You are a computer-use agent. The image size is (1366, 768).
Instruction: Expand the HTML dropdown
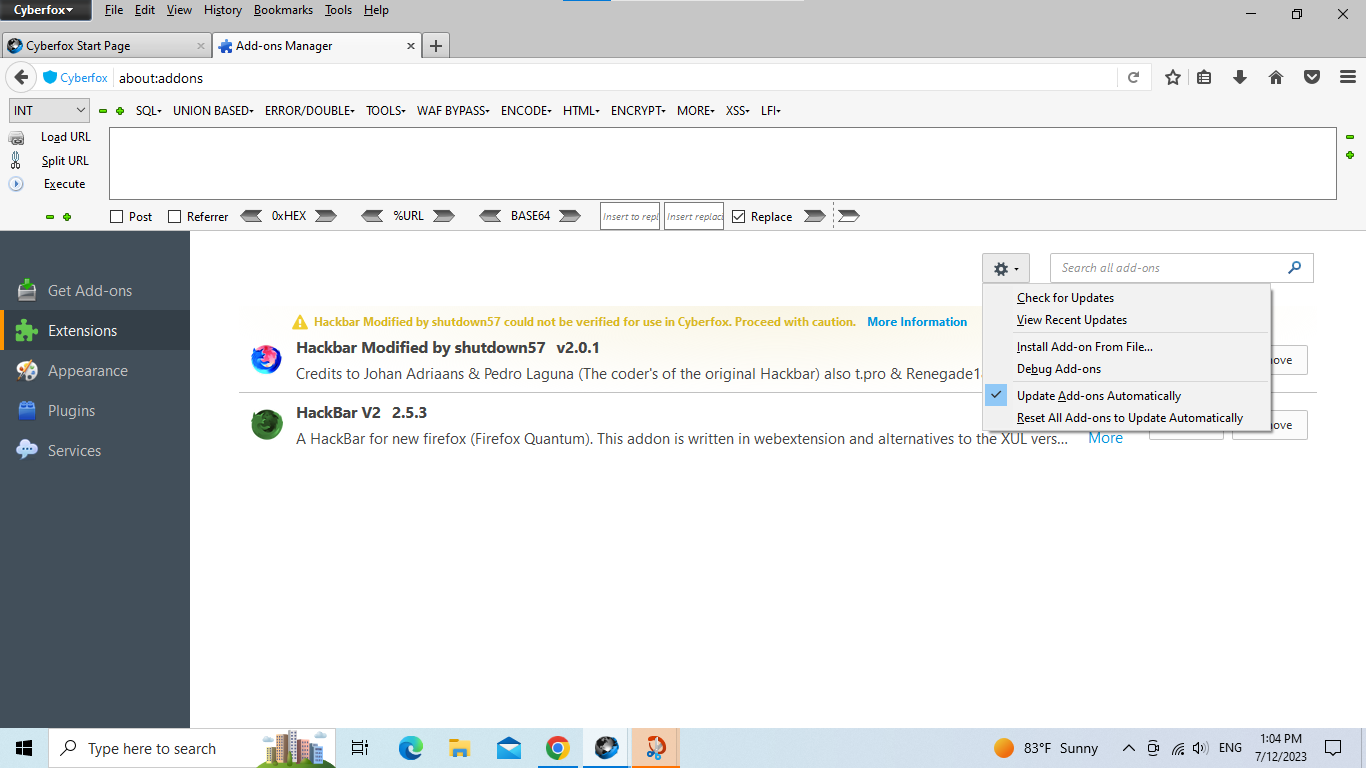click(582, 111)
